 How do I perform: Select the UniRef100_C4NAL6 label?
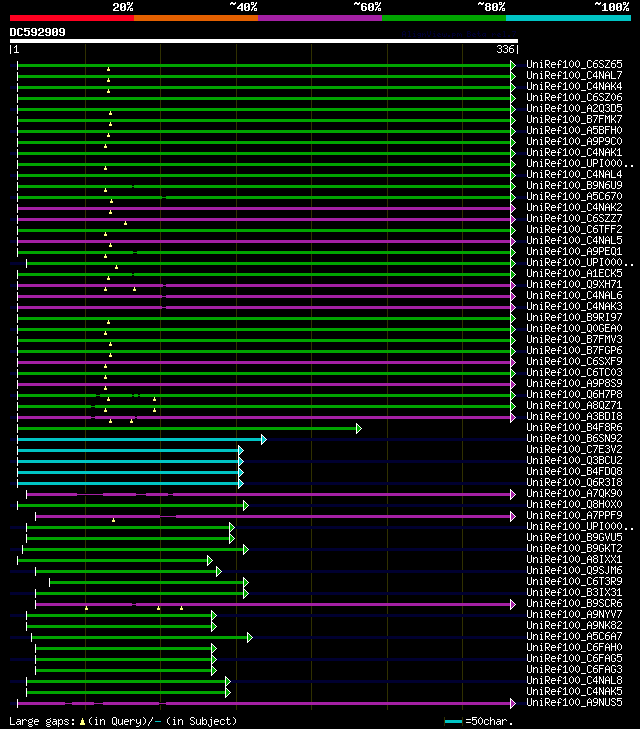click(574, 295)
